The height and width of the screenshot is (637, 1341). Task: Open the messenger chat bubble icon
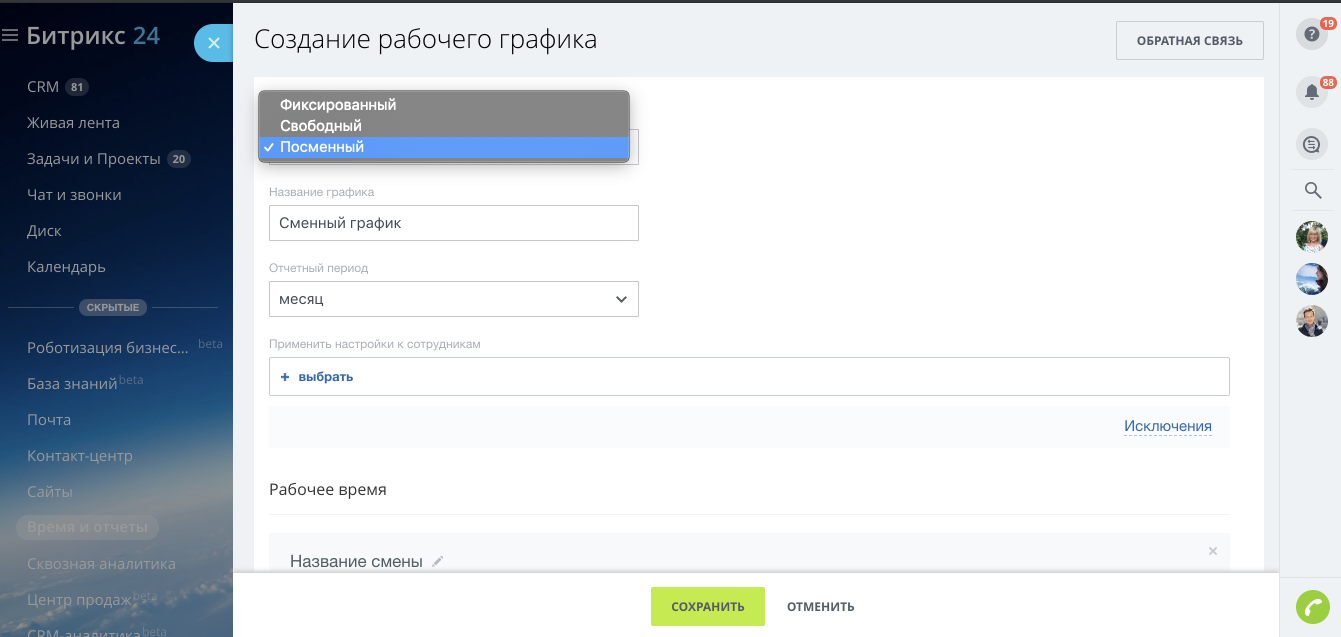1311,144
